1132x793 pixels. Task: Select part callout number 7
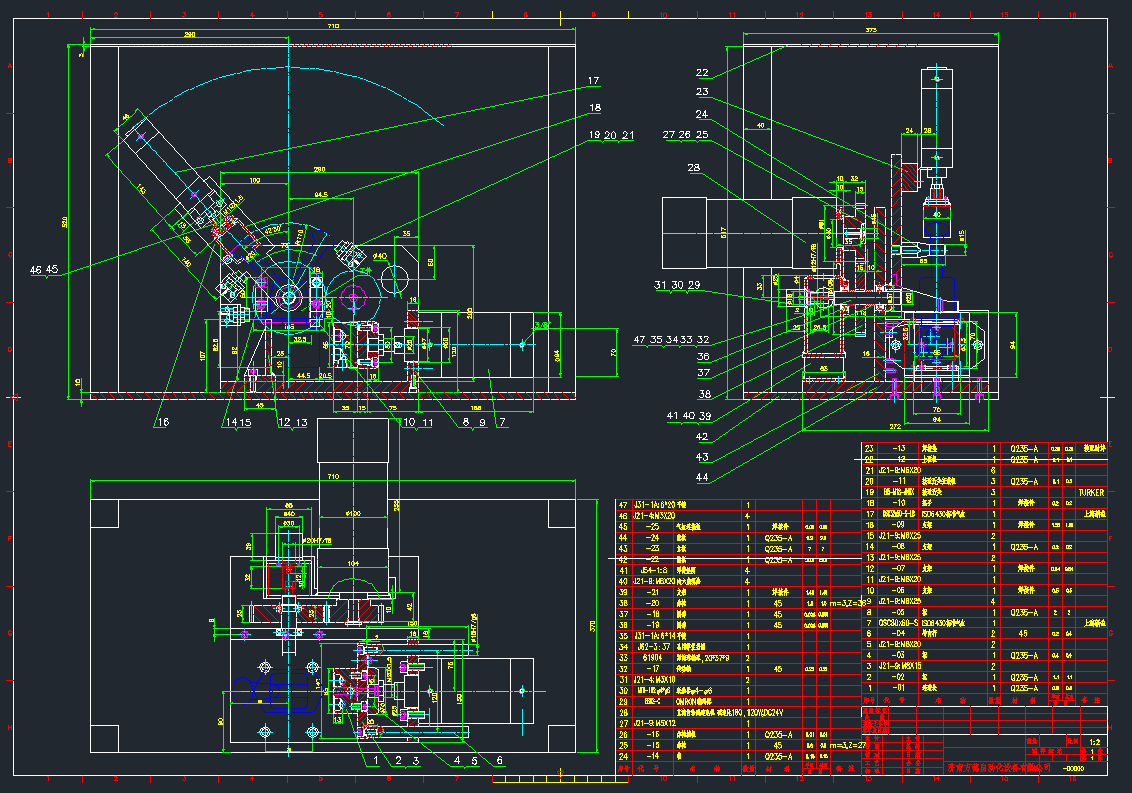502,423
